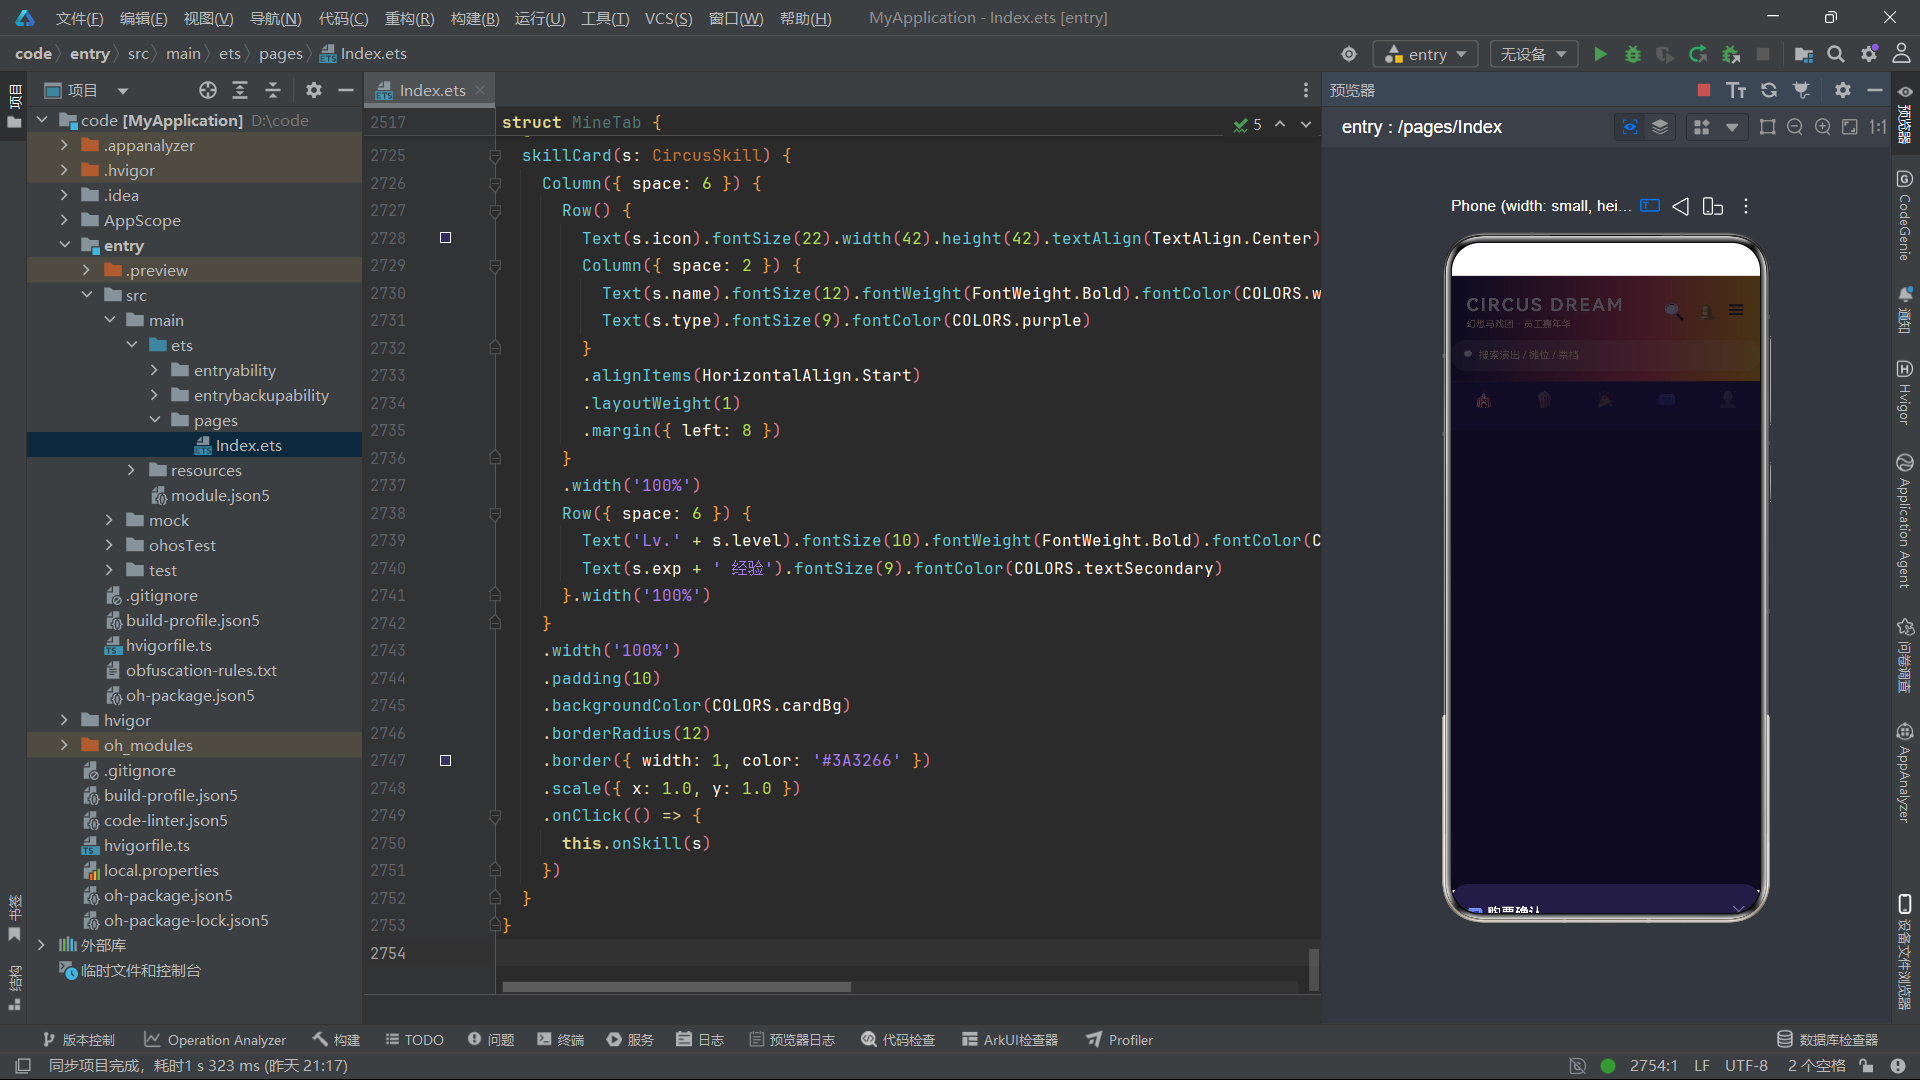Toggle breakpoint marker on line 2728
Image resolution: width=1920 pixels, height=1080 pixels.
[446, 238]
